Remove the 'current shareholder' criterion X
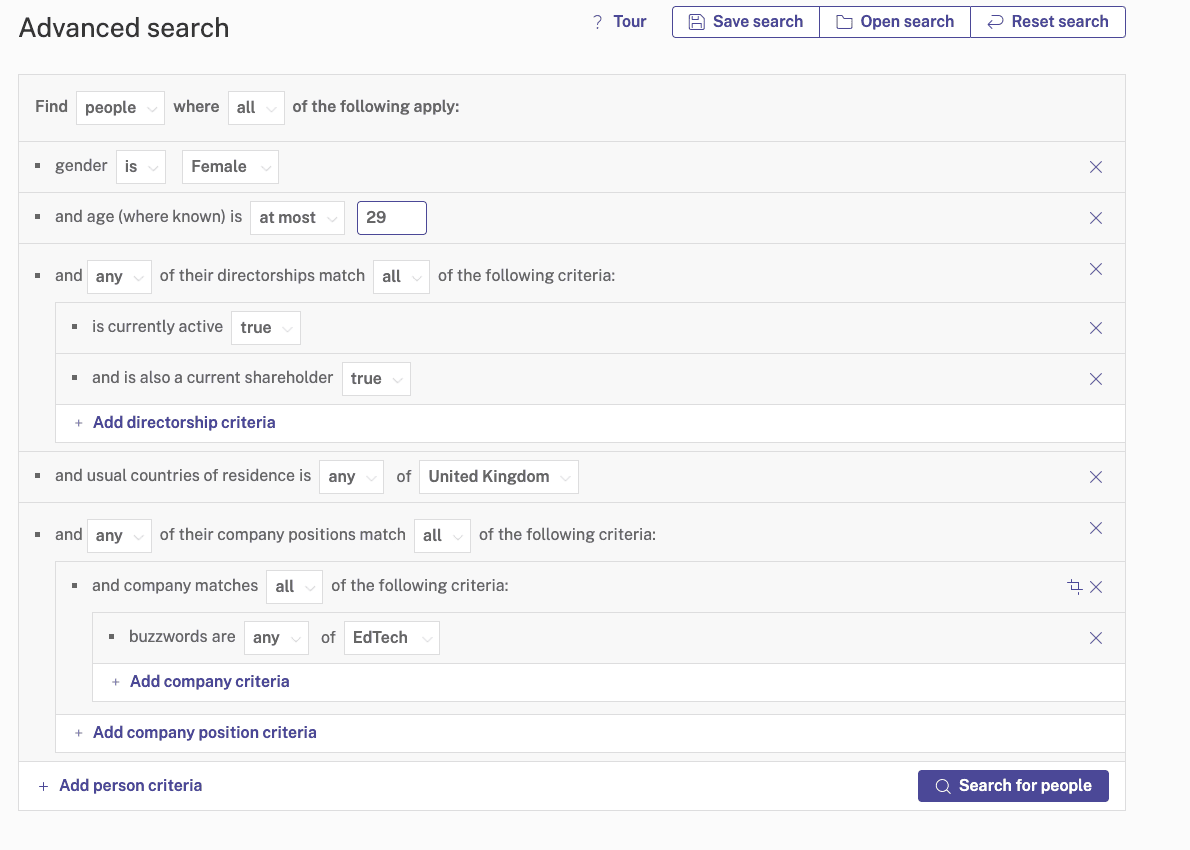The image size is (1190, 850). 1095,379
